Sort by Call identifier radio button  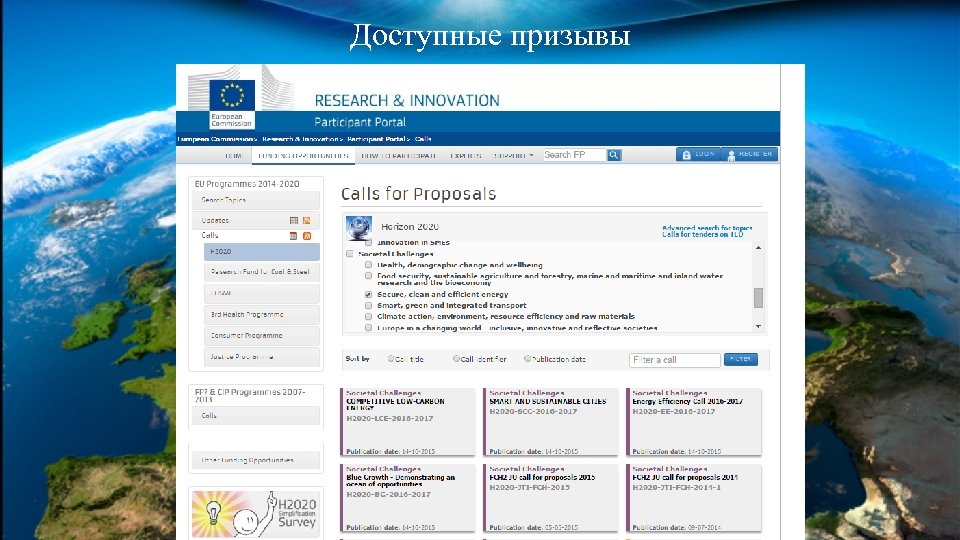(456, 359)
